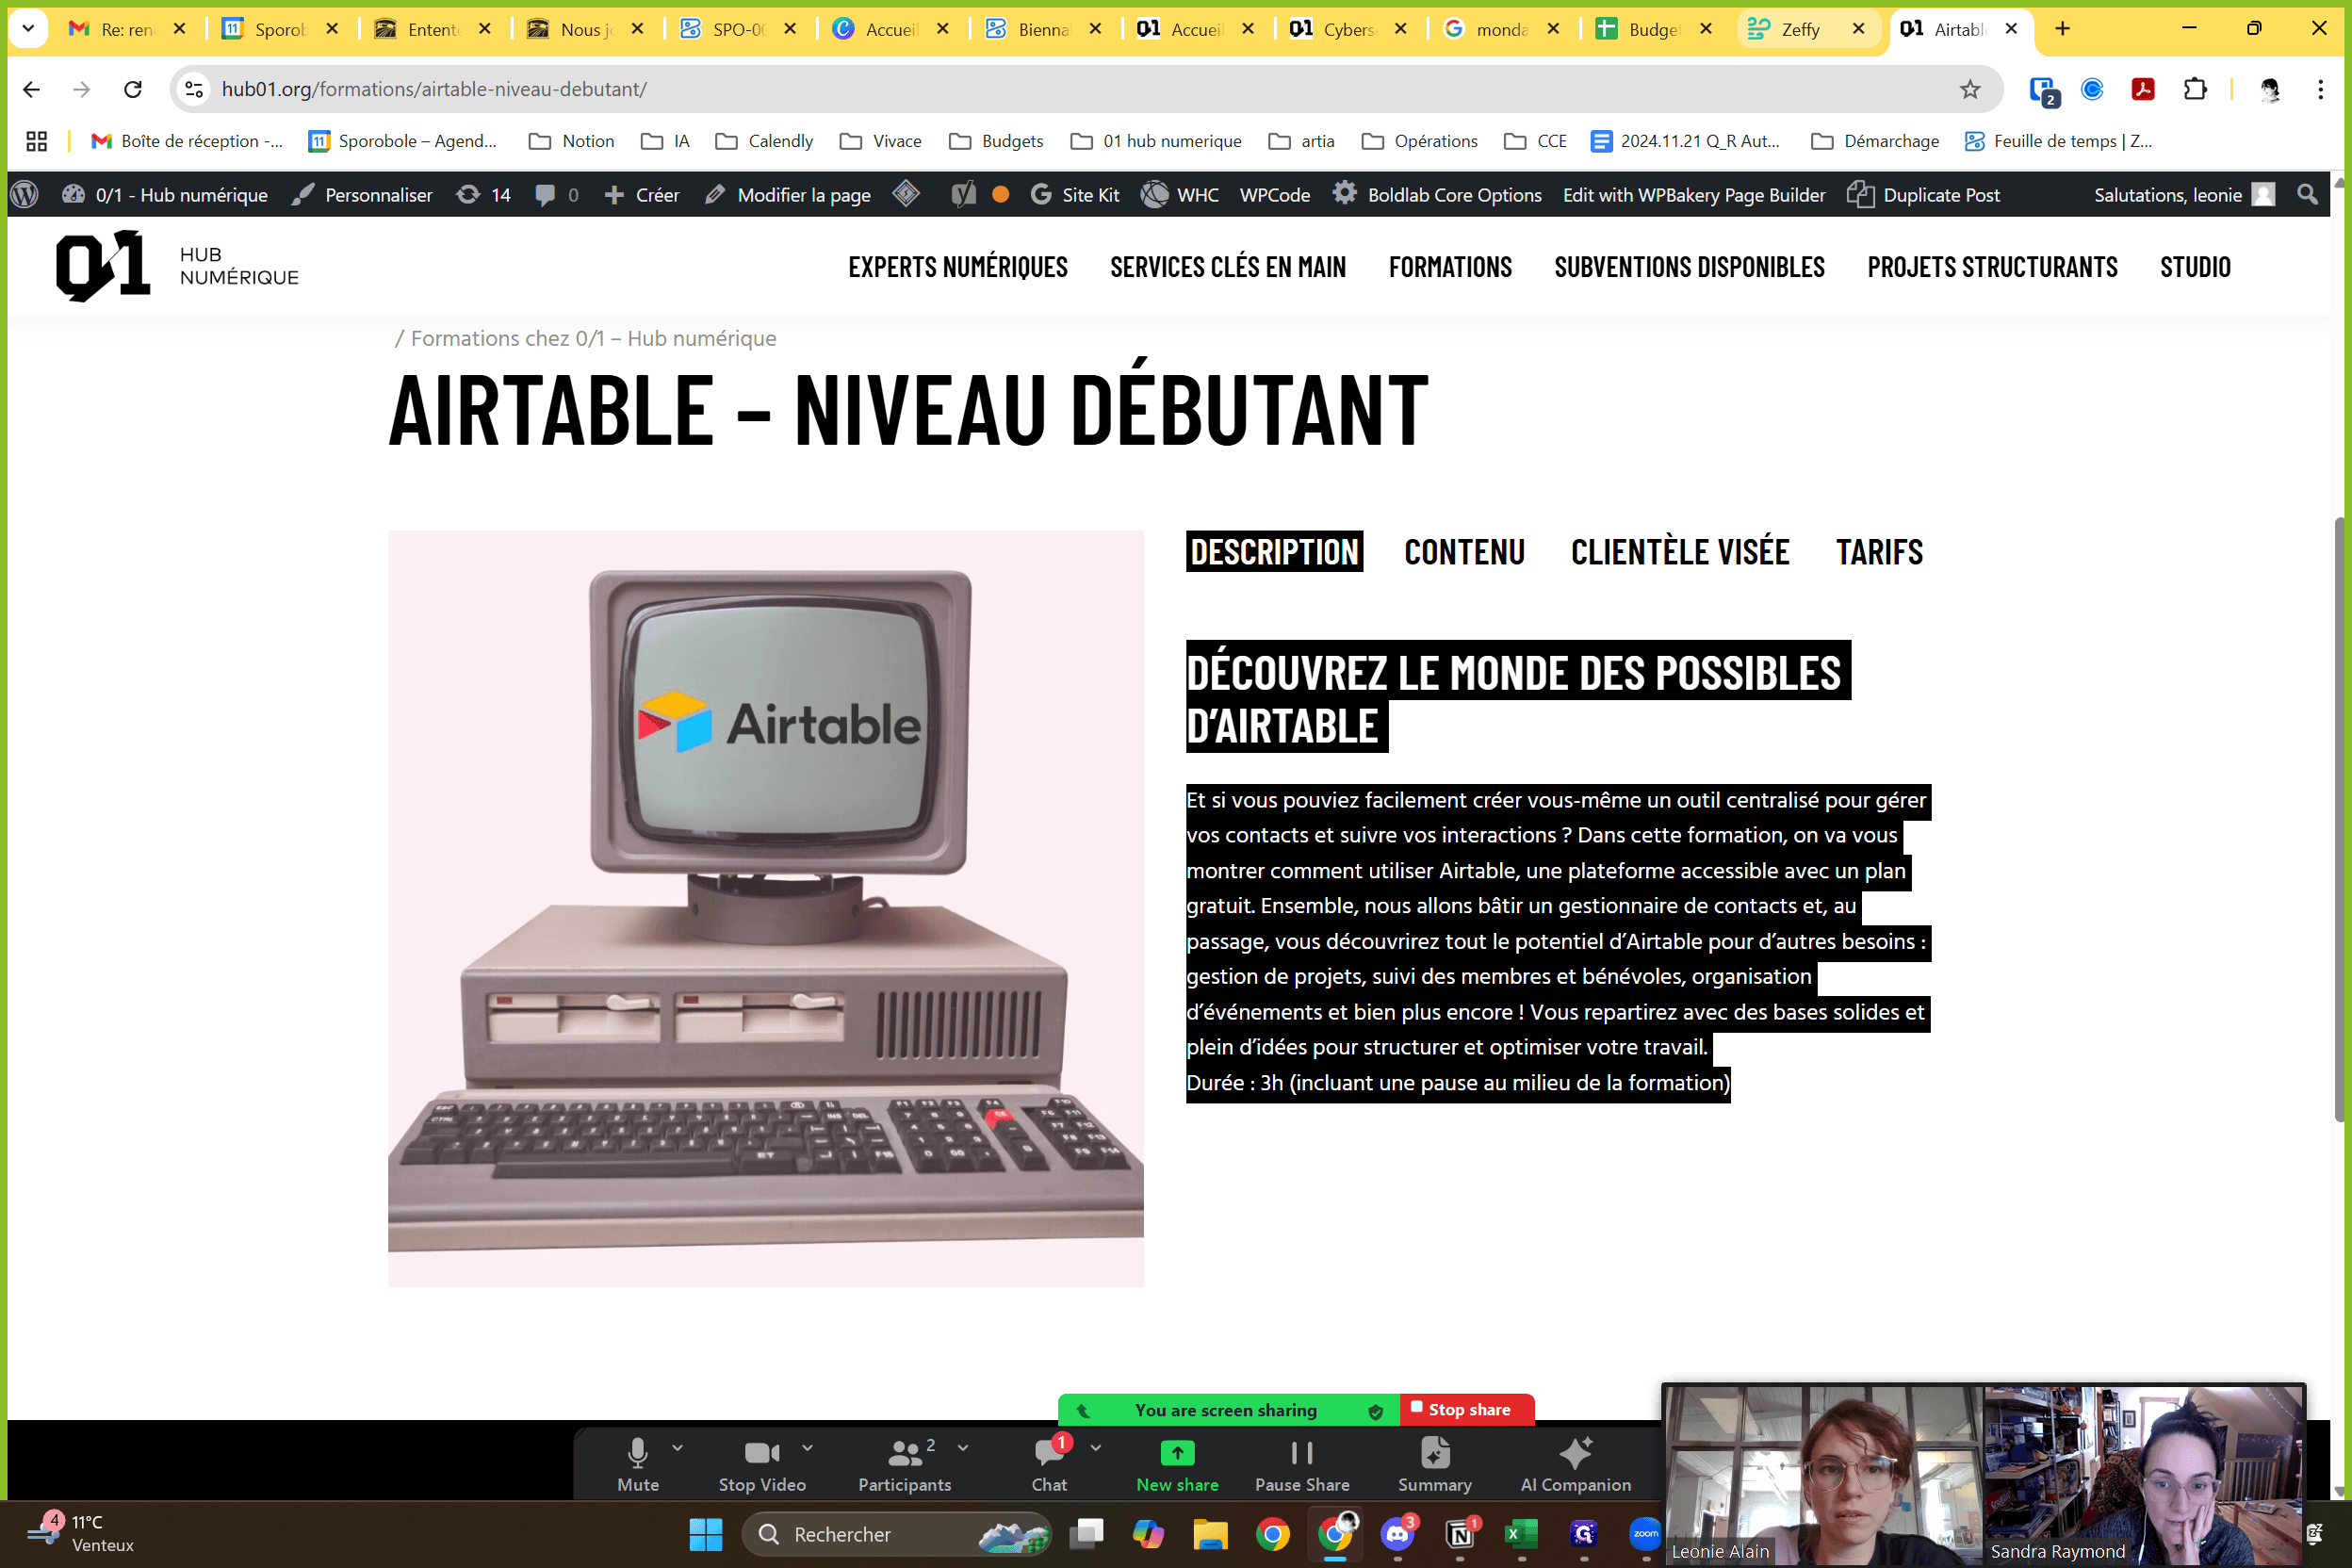
Task: Bookmark this page with the star icon
Action: pos(1970,89)
